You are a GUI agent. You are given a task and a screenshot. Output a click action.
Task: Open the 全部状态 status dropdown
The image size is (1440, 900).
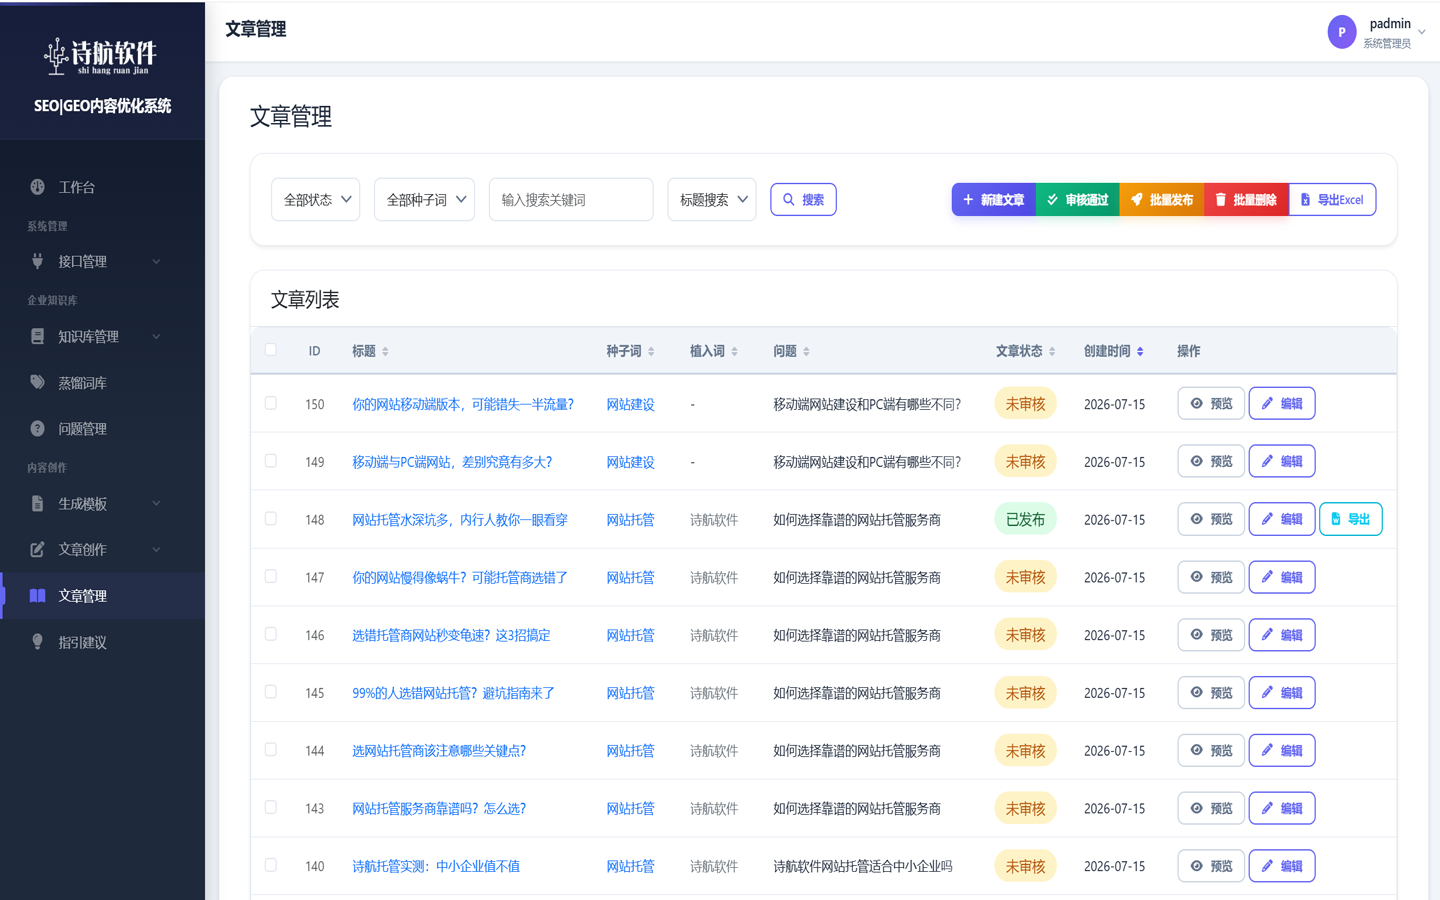(316, 200)
